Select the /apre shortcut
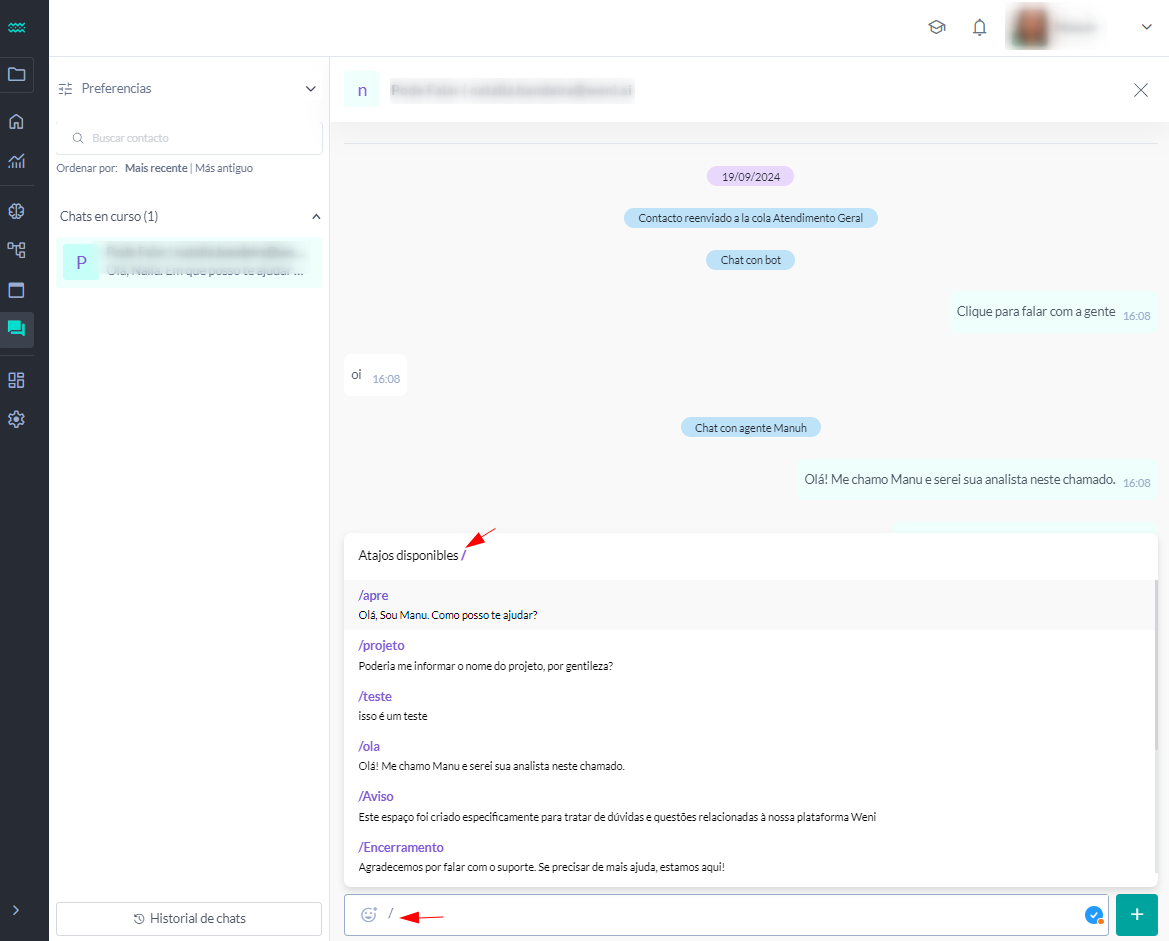The width and height of the screenshot is (1169, 941). click(750, 605)
